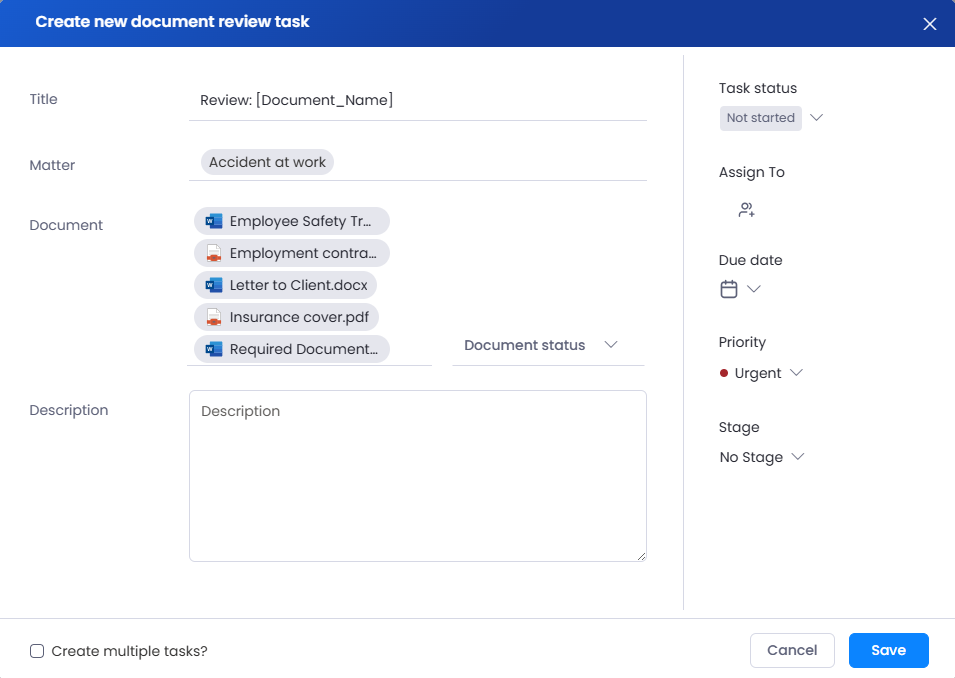
Task: Click Word icon on Letter to Client.docx
Action: (214, 285)
